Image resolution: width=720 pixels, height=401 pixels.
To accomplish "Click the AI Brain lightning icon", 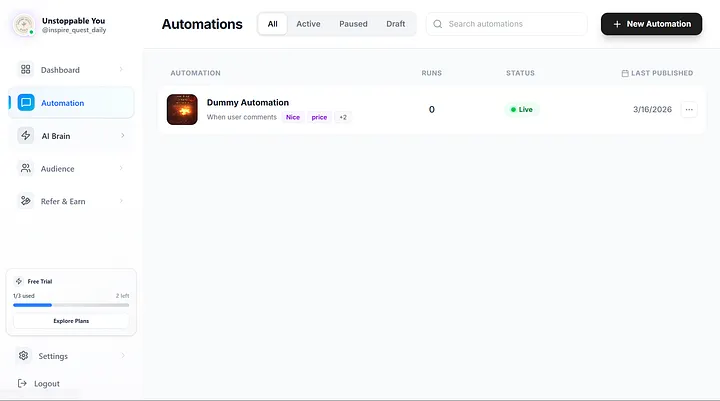I will 26,136.
